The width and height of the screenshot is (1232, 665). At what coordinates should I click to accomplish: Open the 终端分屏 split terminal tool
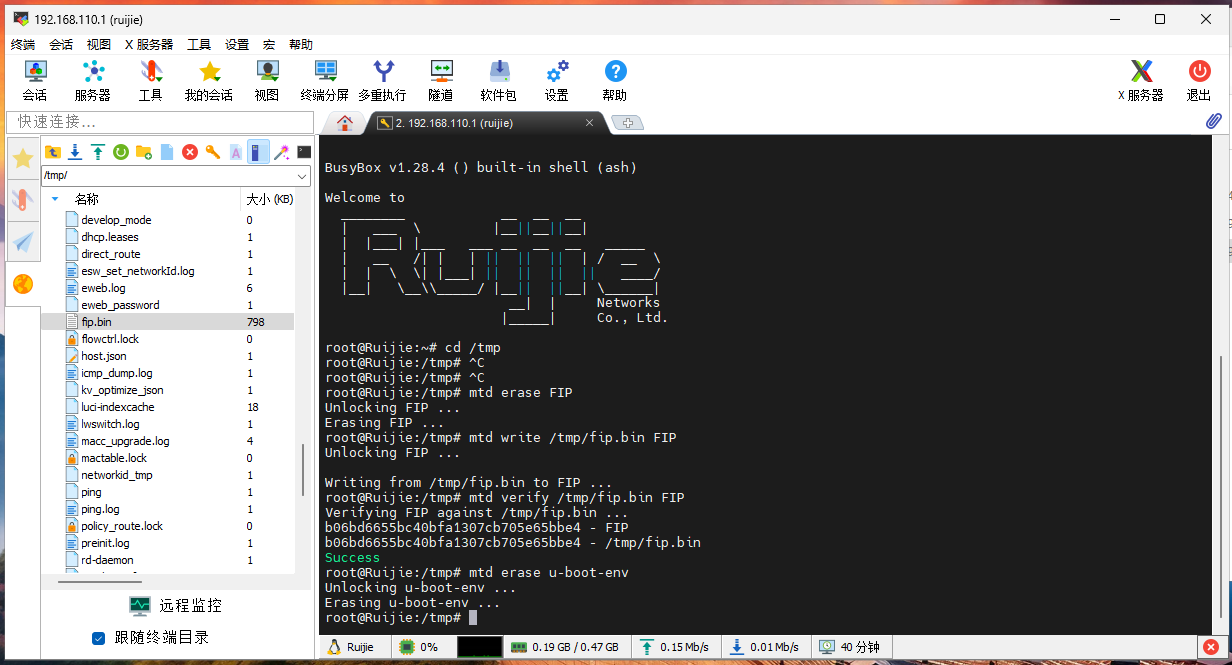[x=325, y=81]
